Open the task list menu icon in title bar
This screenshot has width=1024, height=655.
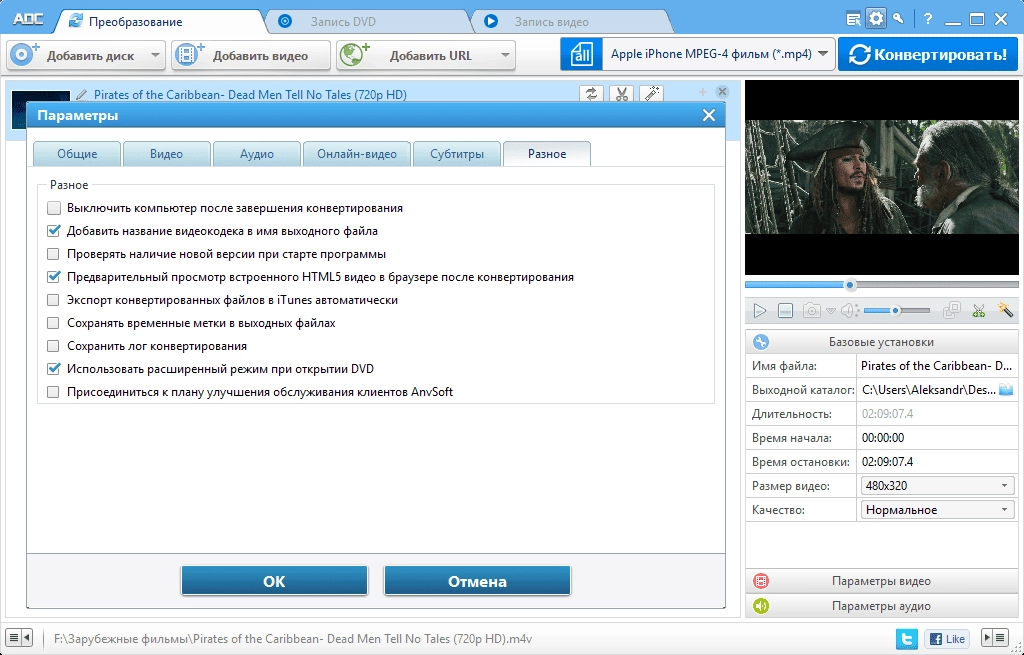(853, 19)
